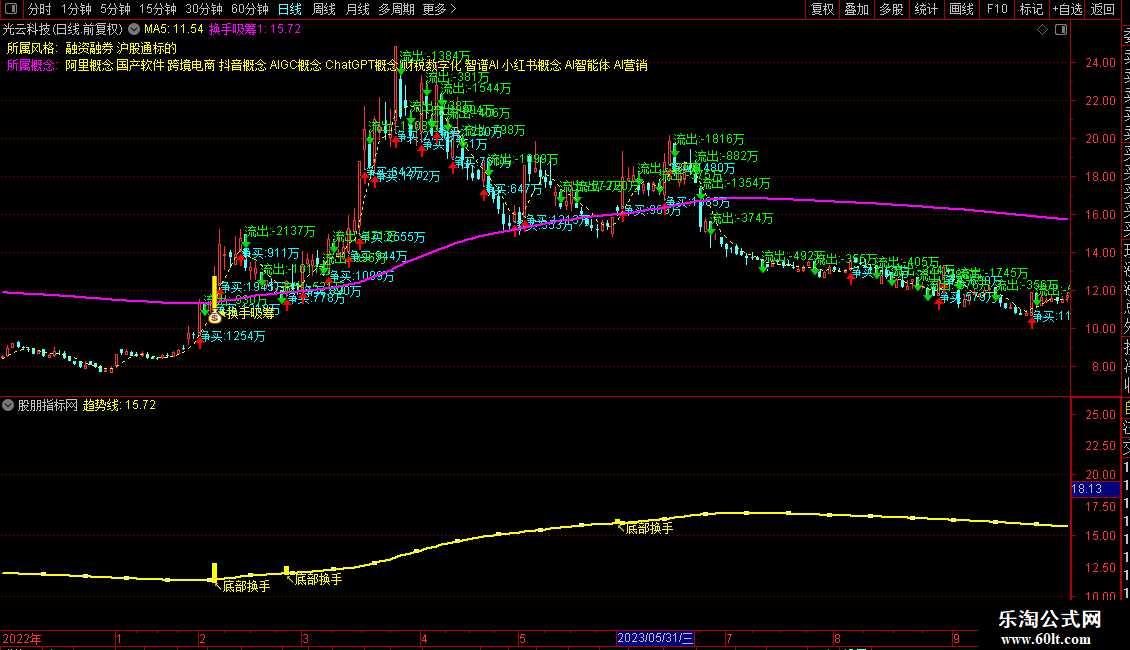Click the 流出:-882万 annotation
Image resolution: width=1130 pixels, height=650 pixels.
click(726, 156)
